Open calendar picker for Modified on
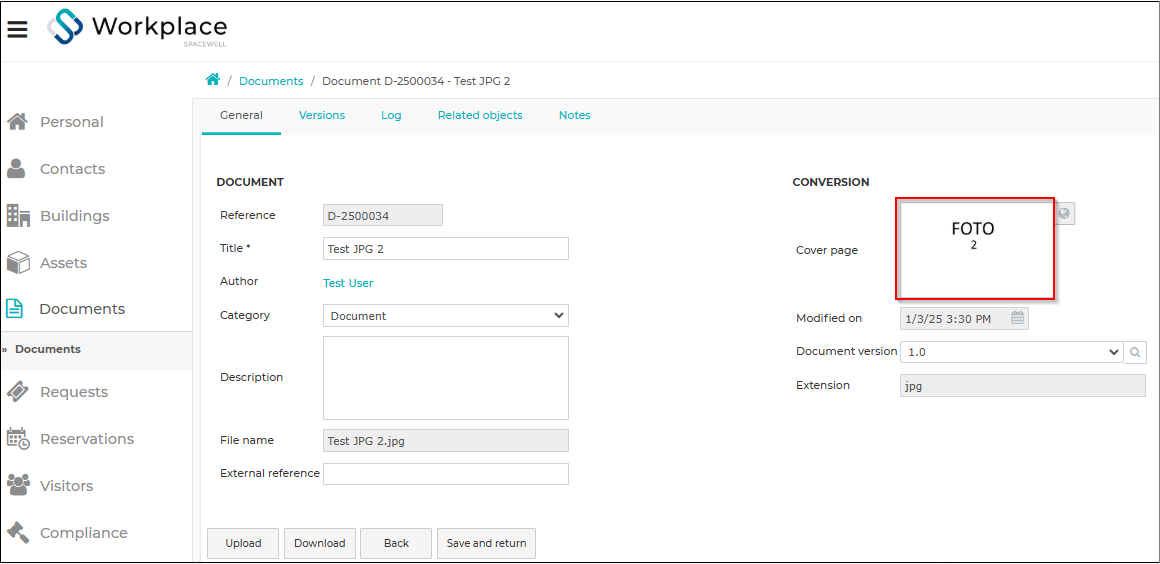The height and width of the screenshot is (564, 1160). click(1018, 318)
